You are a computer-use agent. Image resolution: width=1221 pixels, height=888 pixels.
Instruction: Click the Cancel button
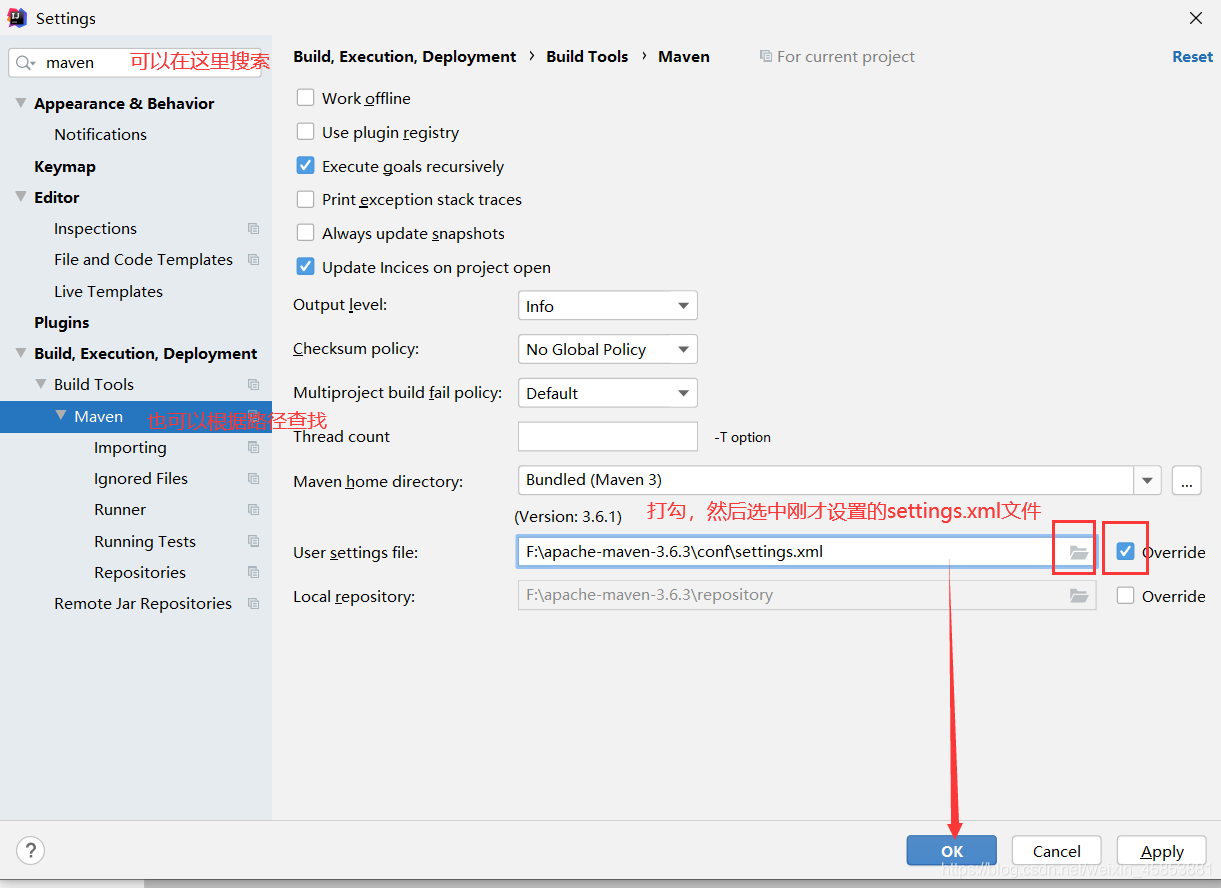[x=1056, y=851]
